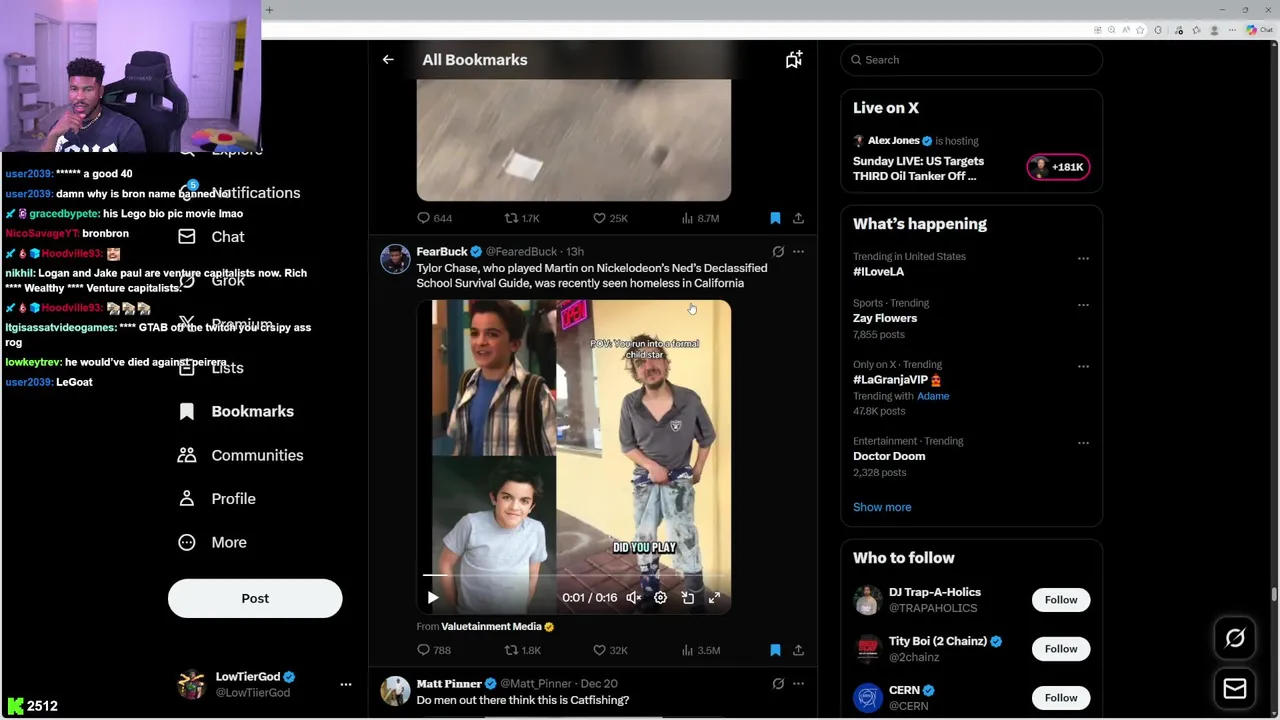Expand the More menu in the sidebar

coord(212,542)
